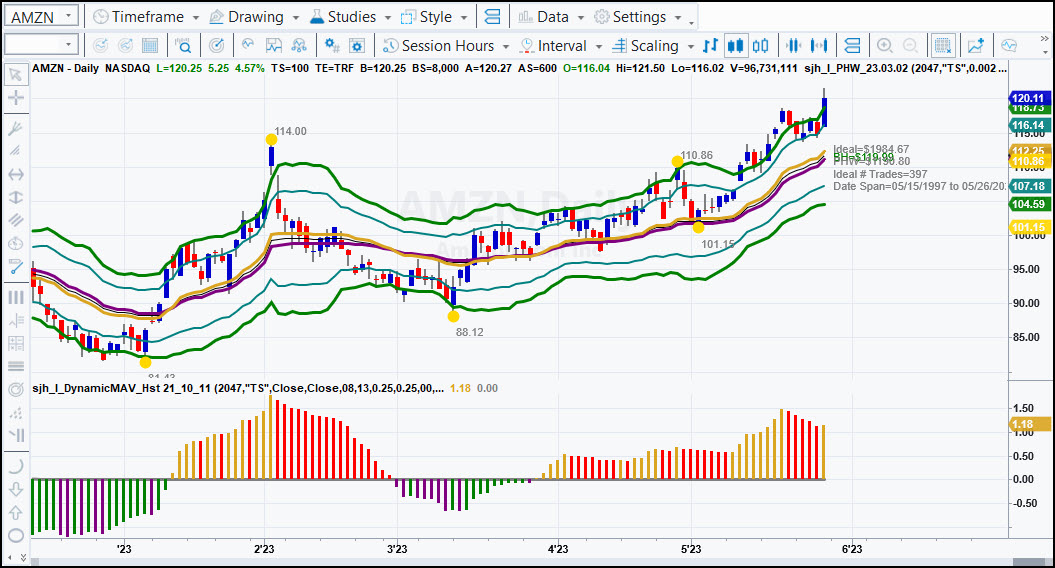
Task: Open the chart symbol search magnifier
Action: pos(183,46)
